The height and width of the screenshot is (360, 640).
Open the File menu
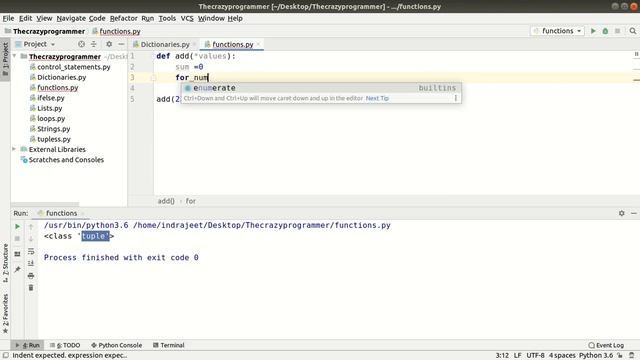(8, 18)
